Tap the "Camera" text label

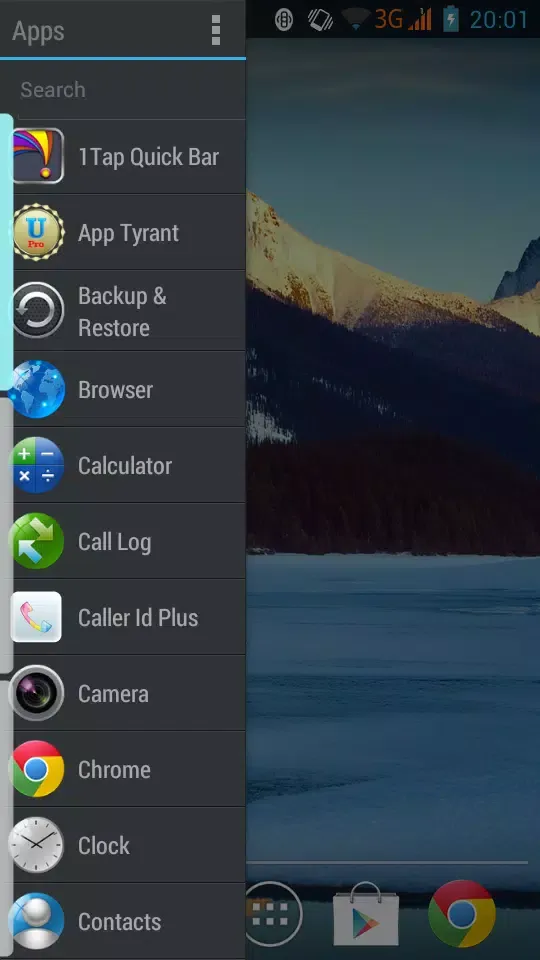coord(113,694)
